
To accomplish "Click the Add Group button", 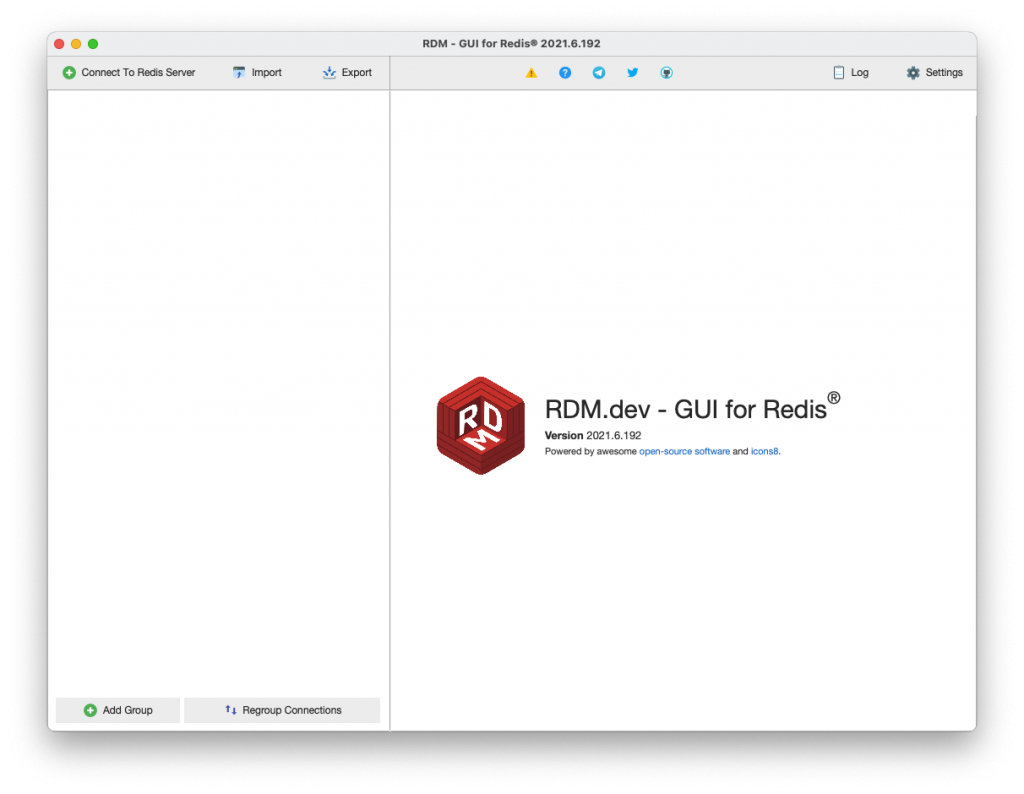I will [118, 710].
